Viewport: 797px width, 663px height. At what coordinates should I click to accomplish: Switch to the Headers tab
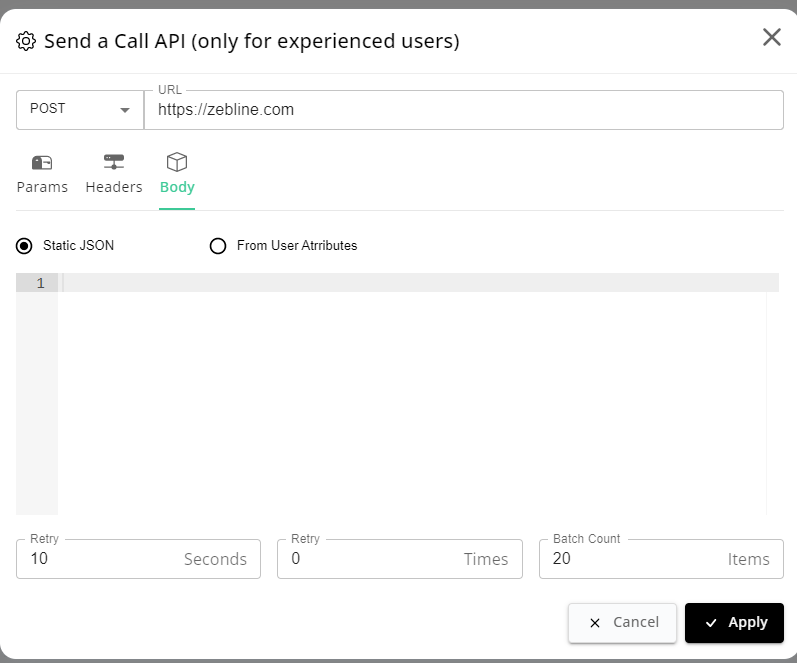click(x=114, y=174)
